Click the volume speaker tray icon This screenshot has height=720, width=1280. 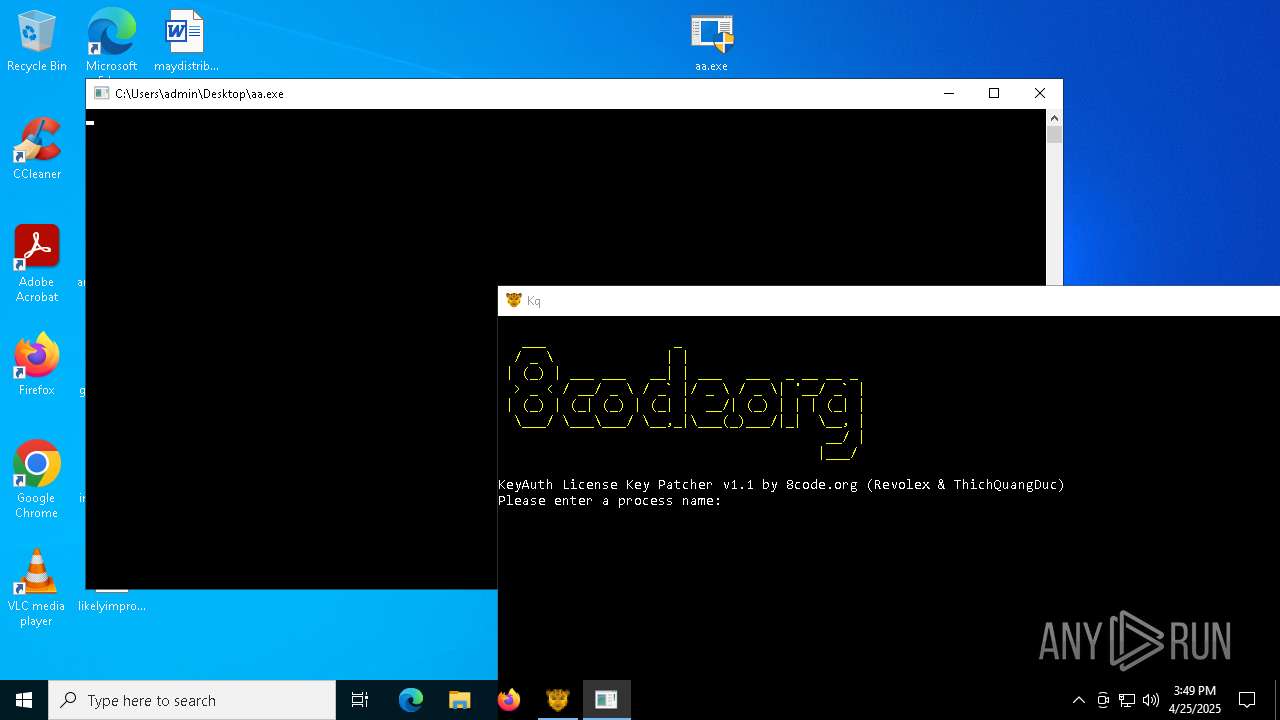1151,700
